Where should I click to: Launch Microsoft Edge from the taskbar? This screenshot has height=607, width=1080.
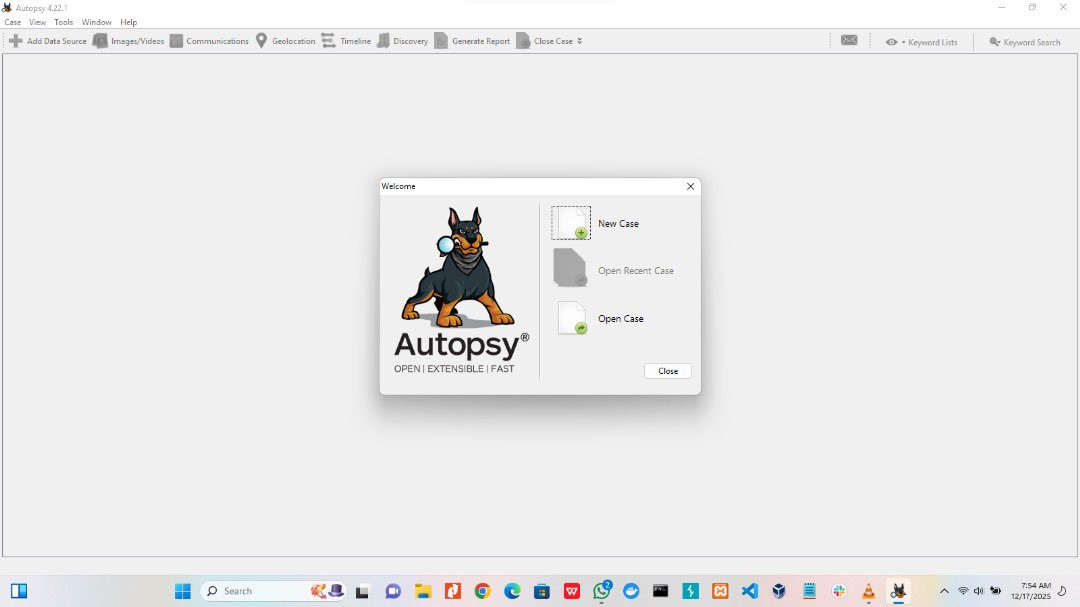pos(512,591)
